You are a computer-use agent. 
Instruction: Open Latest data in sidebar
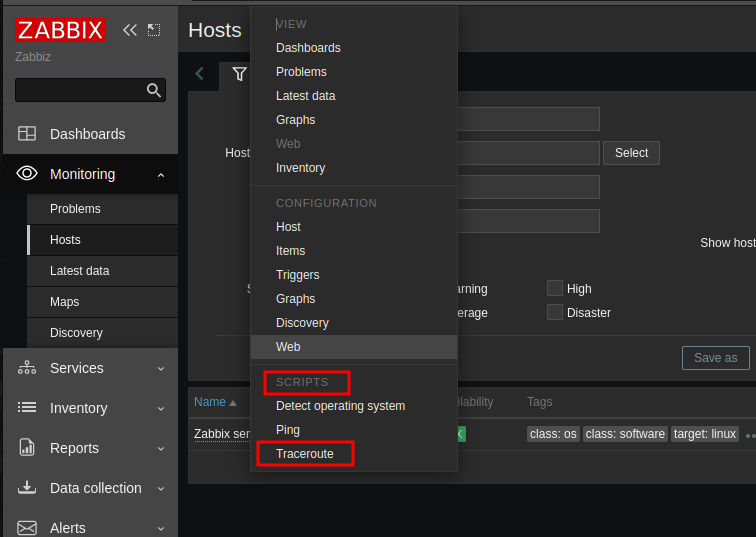point(102,271)
